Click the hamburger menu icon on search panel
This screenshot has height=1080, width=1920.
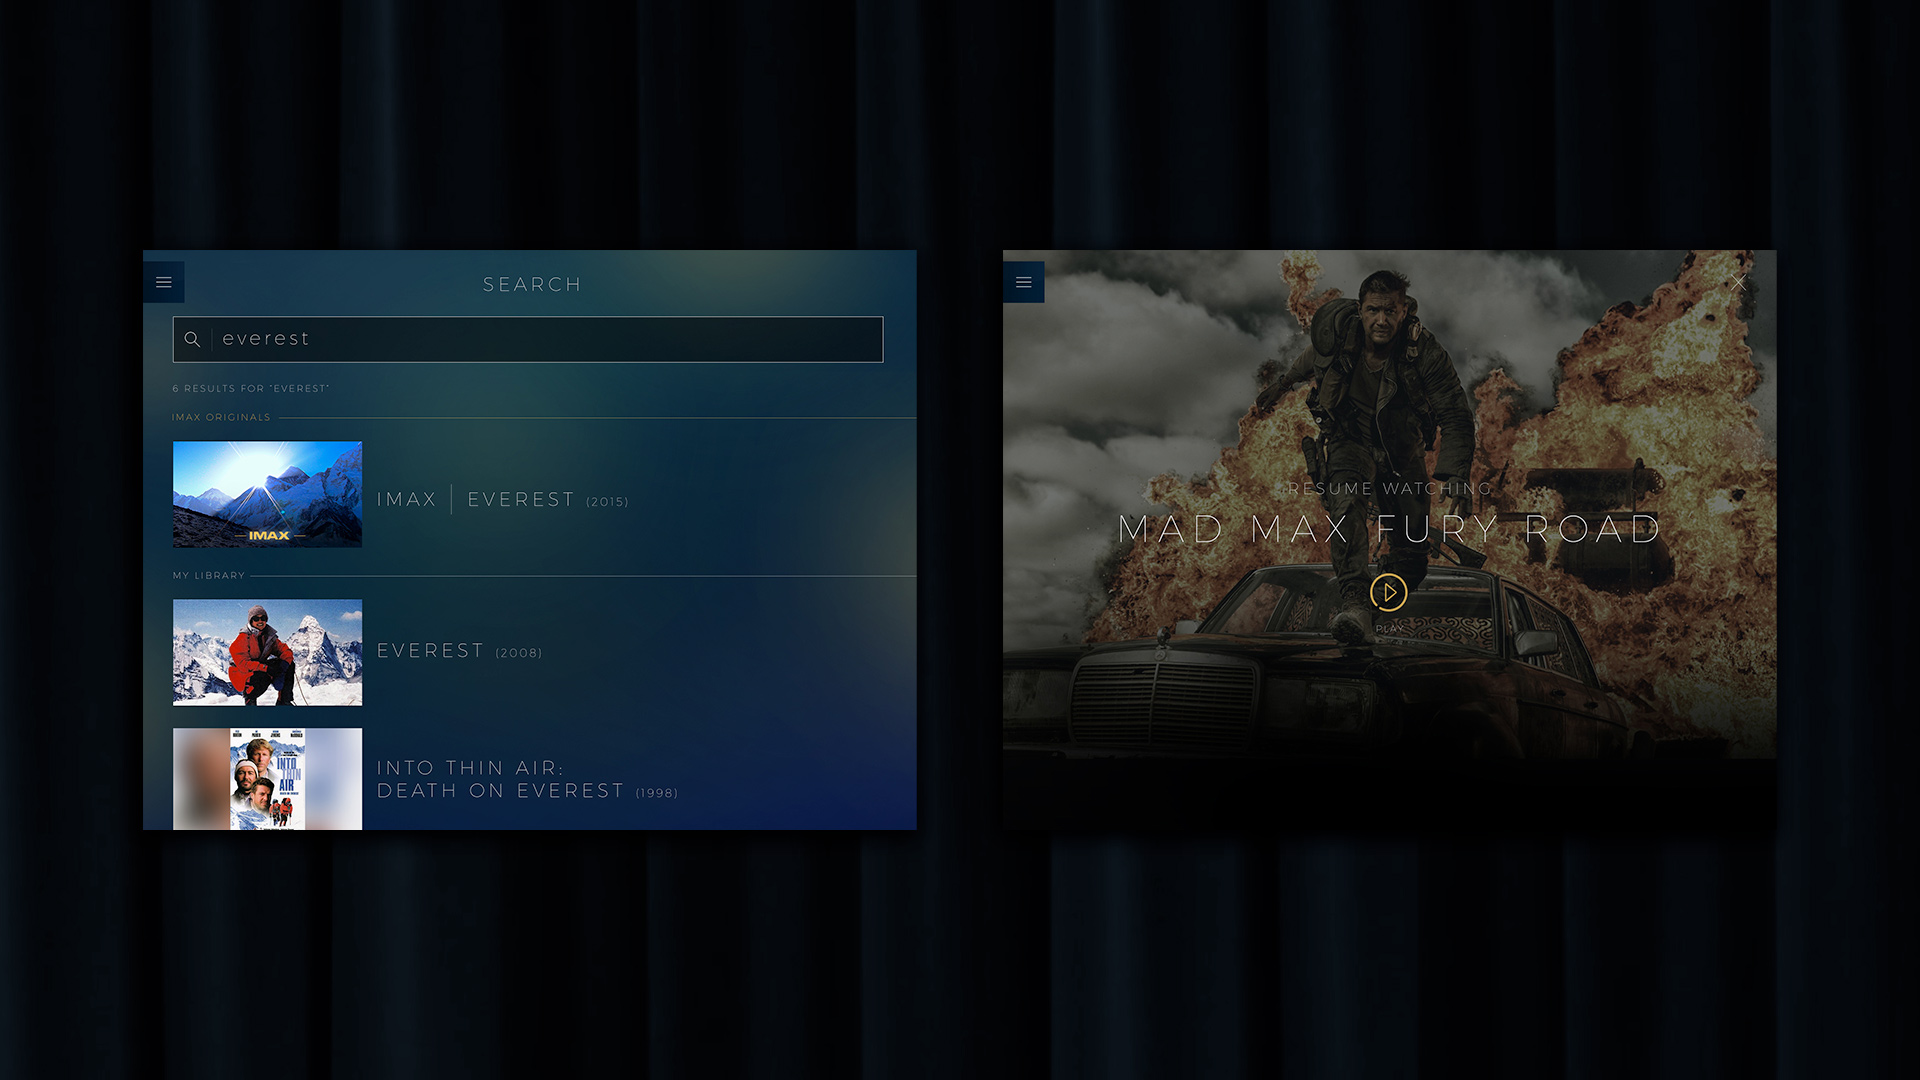pos(164,282)
